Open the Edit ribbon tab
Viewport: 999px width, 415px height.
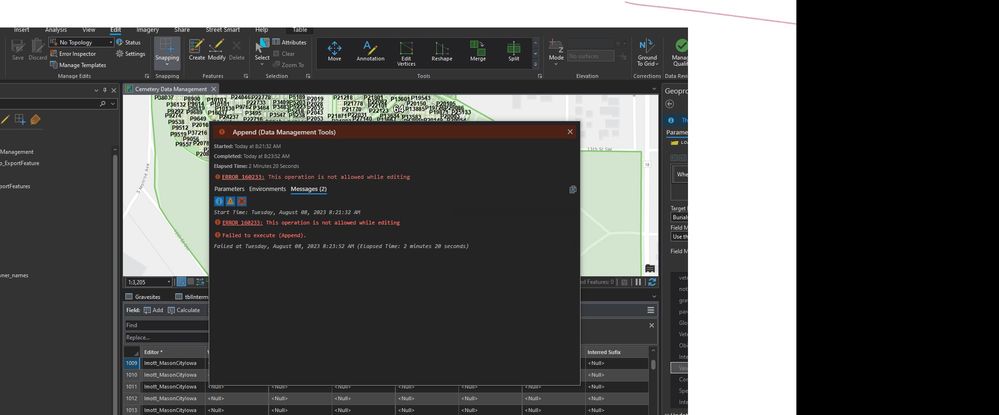tap(115, 30)
